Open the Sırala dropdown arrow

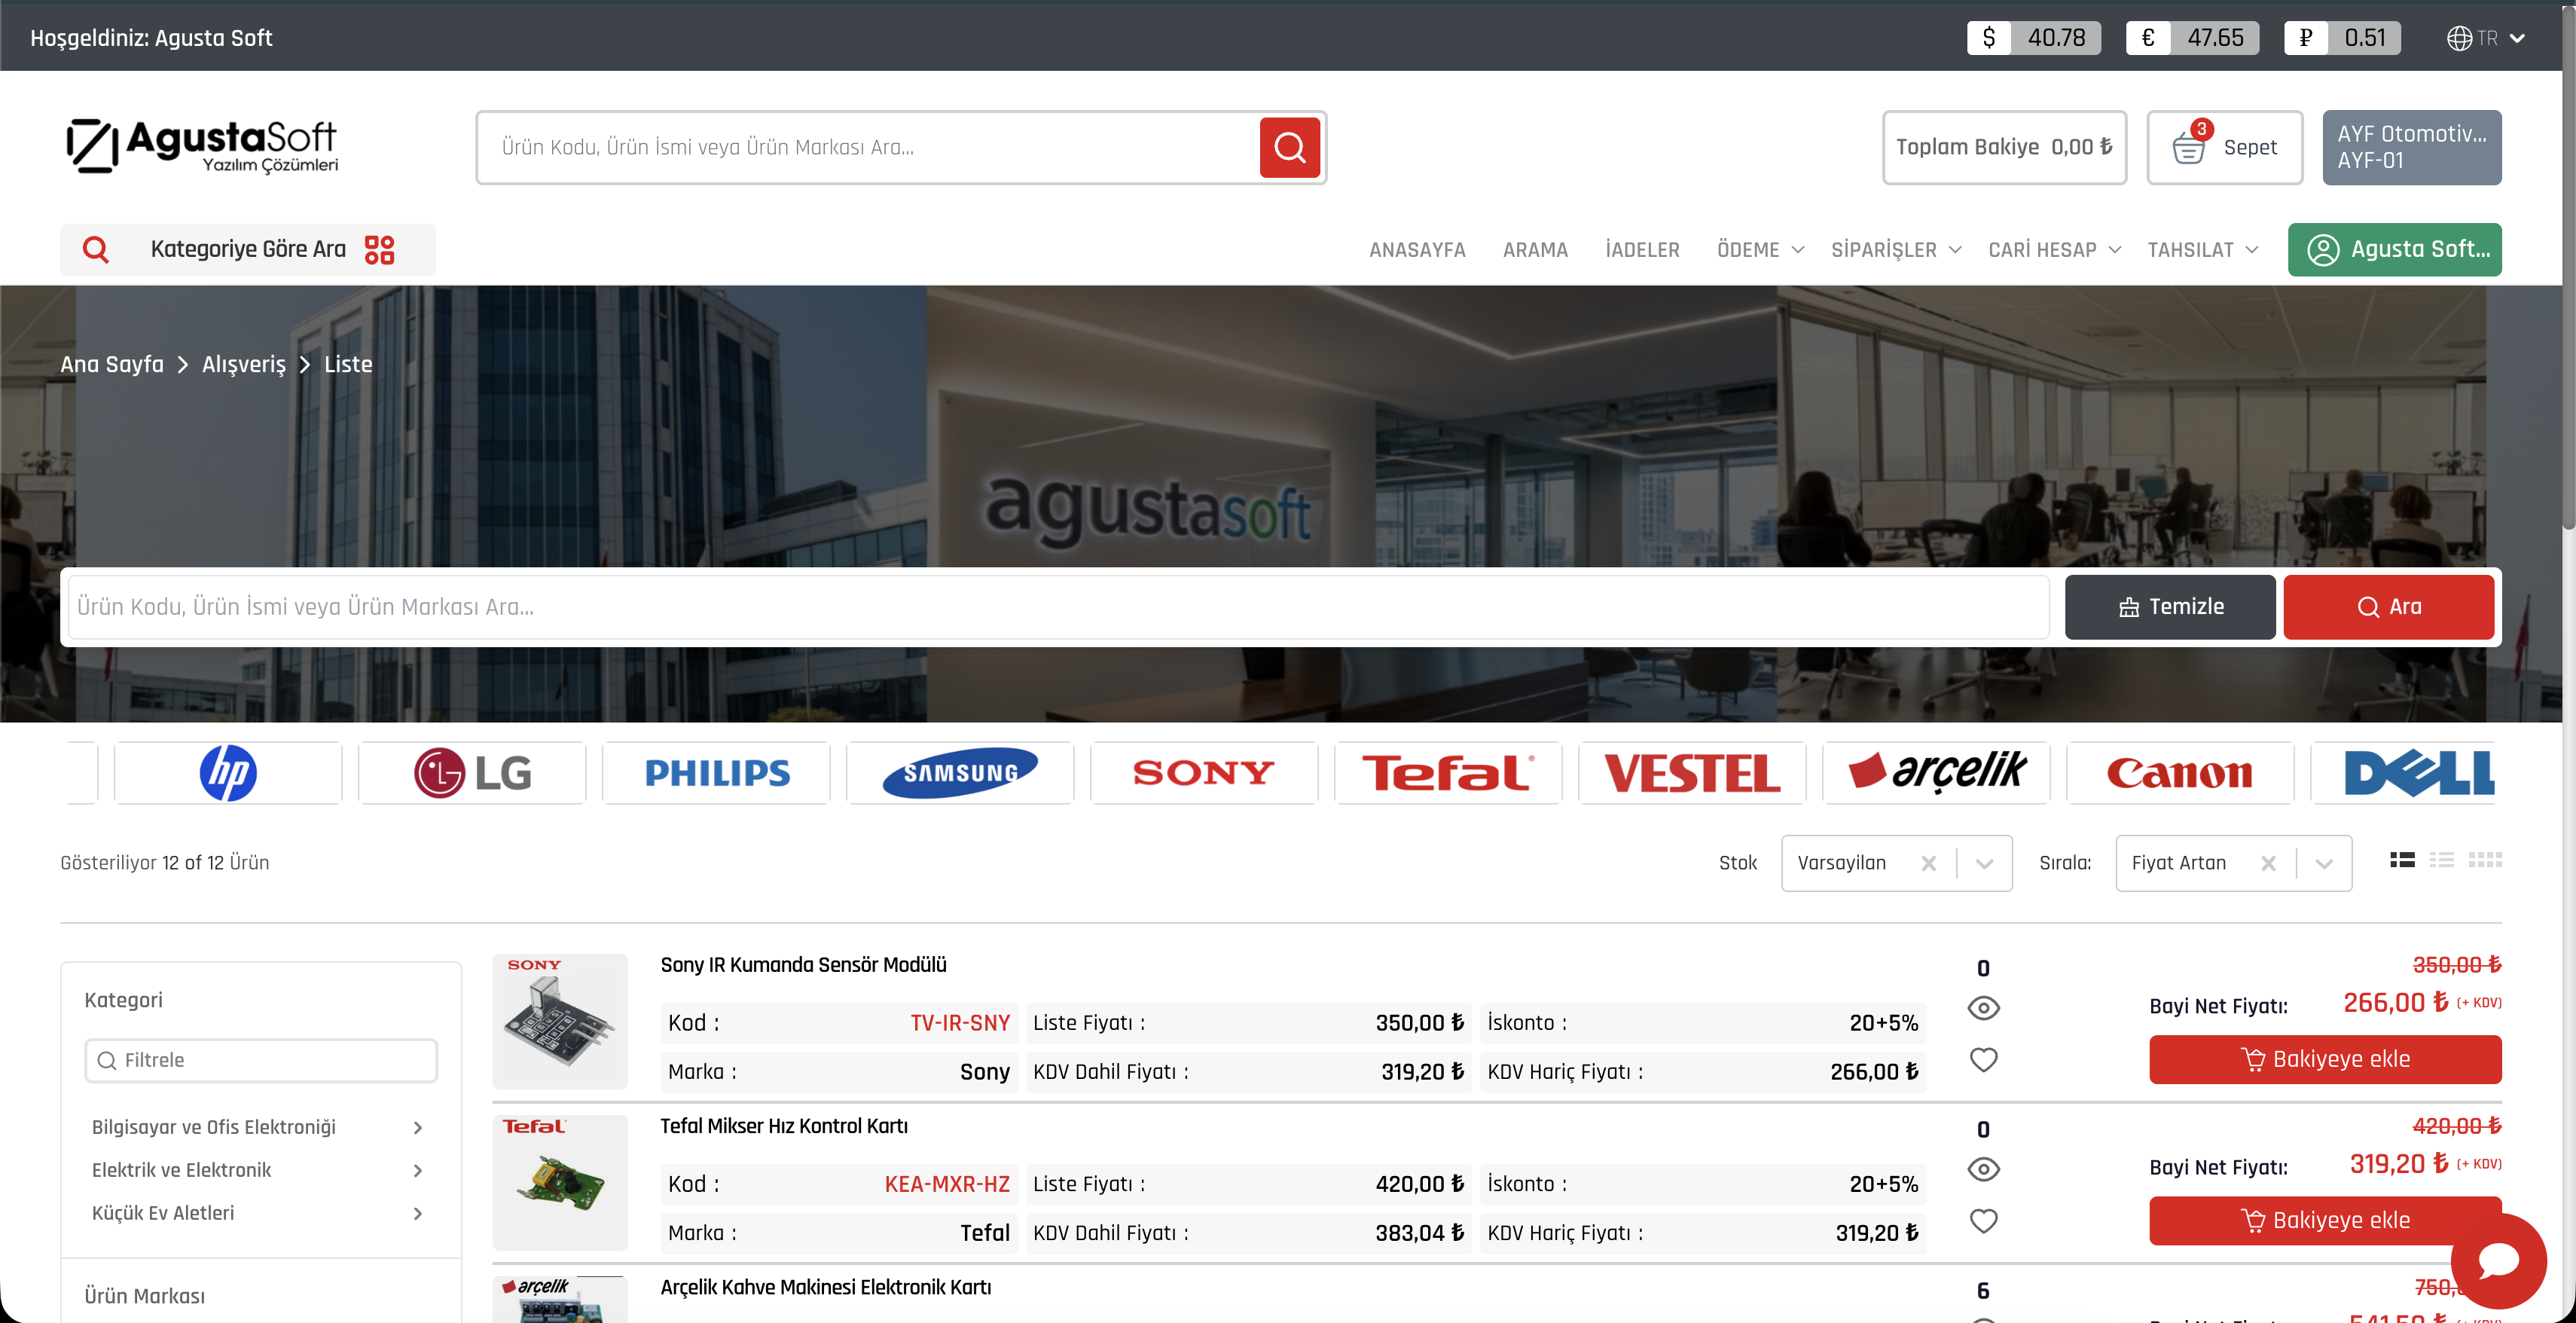tap(2324, 864)
